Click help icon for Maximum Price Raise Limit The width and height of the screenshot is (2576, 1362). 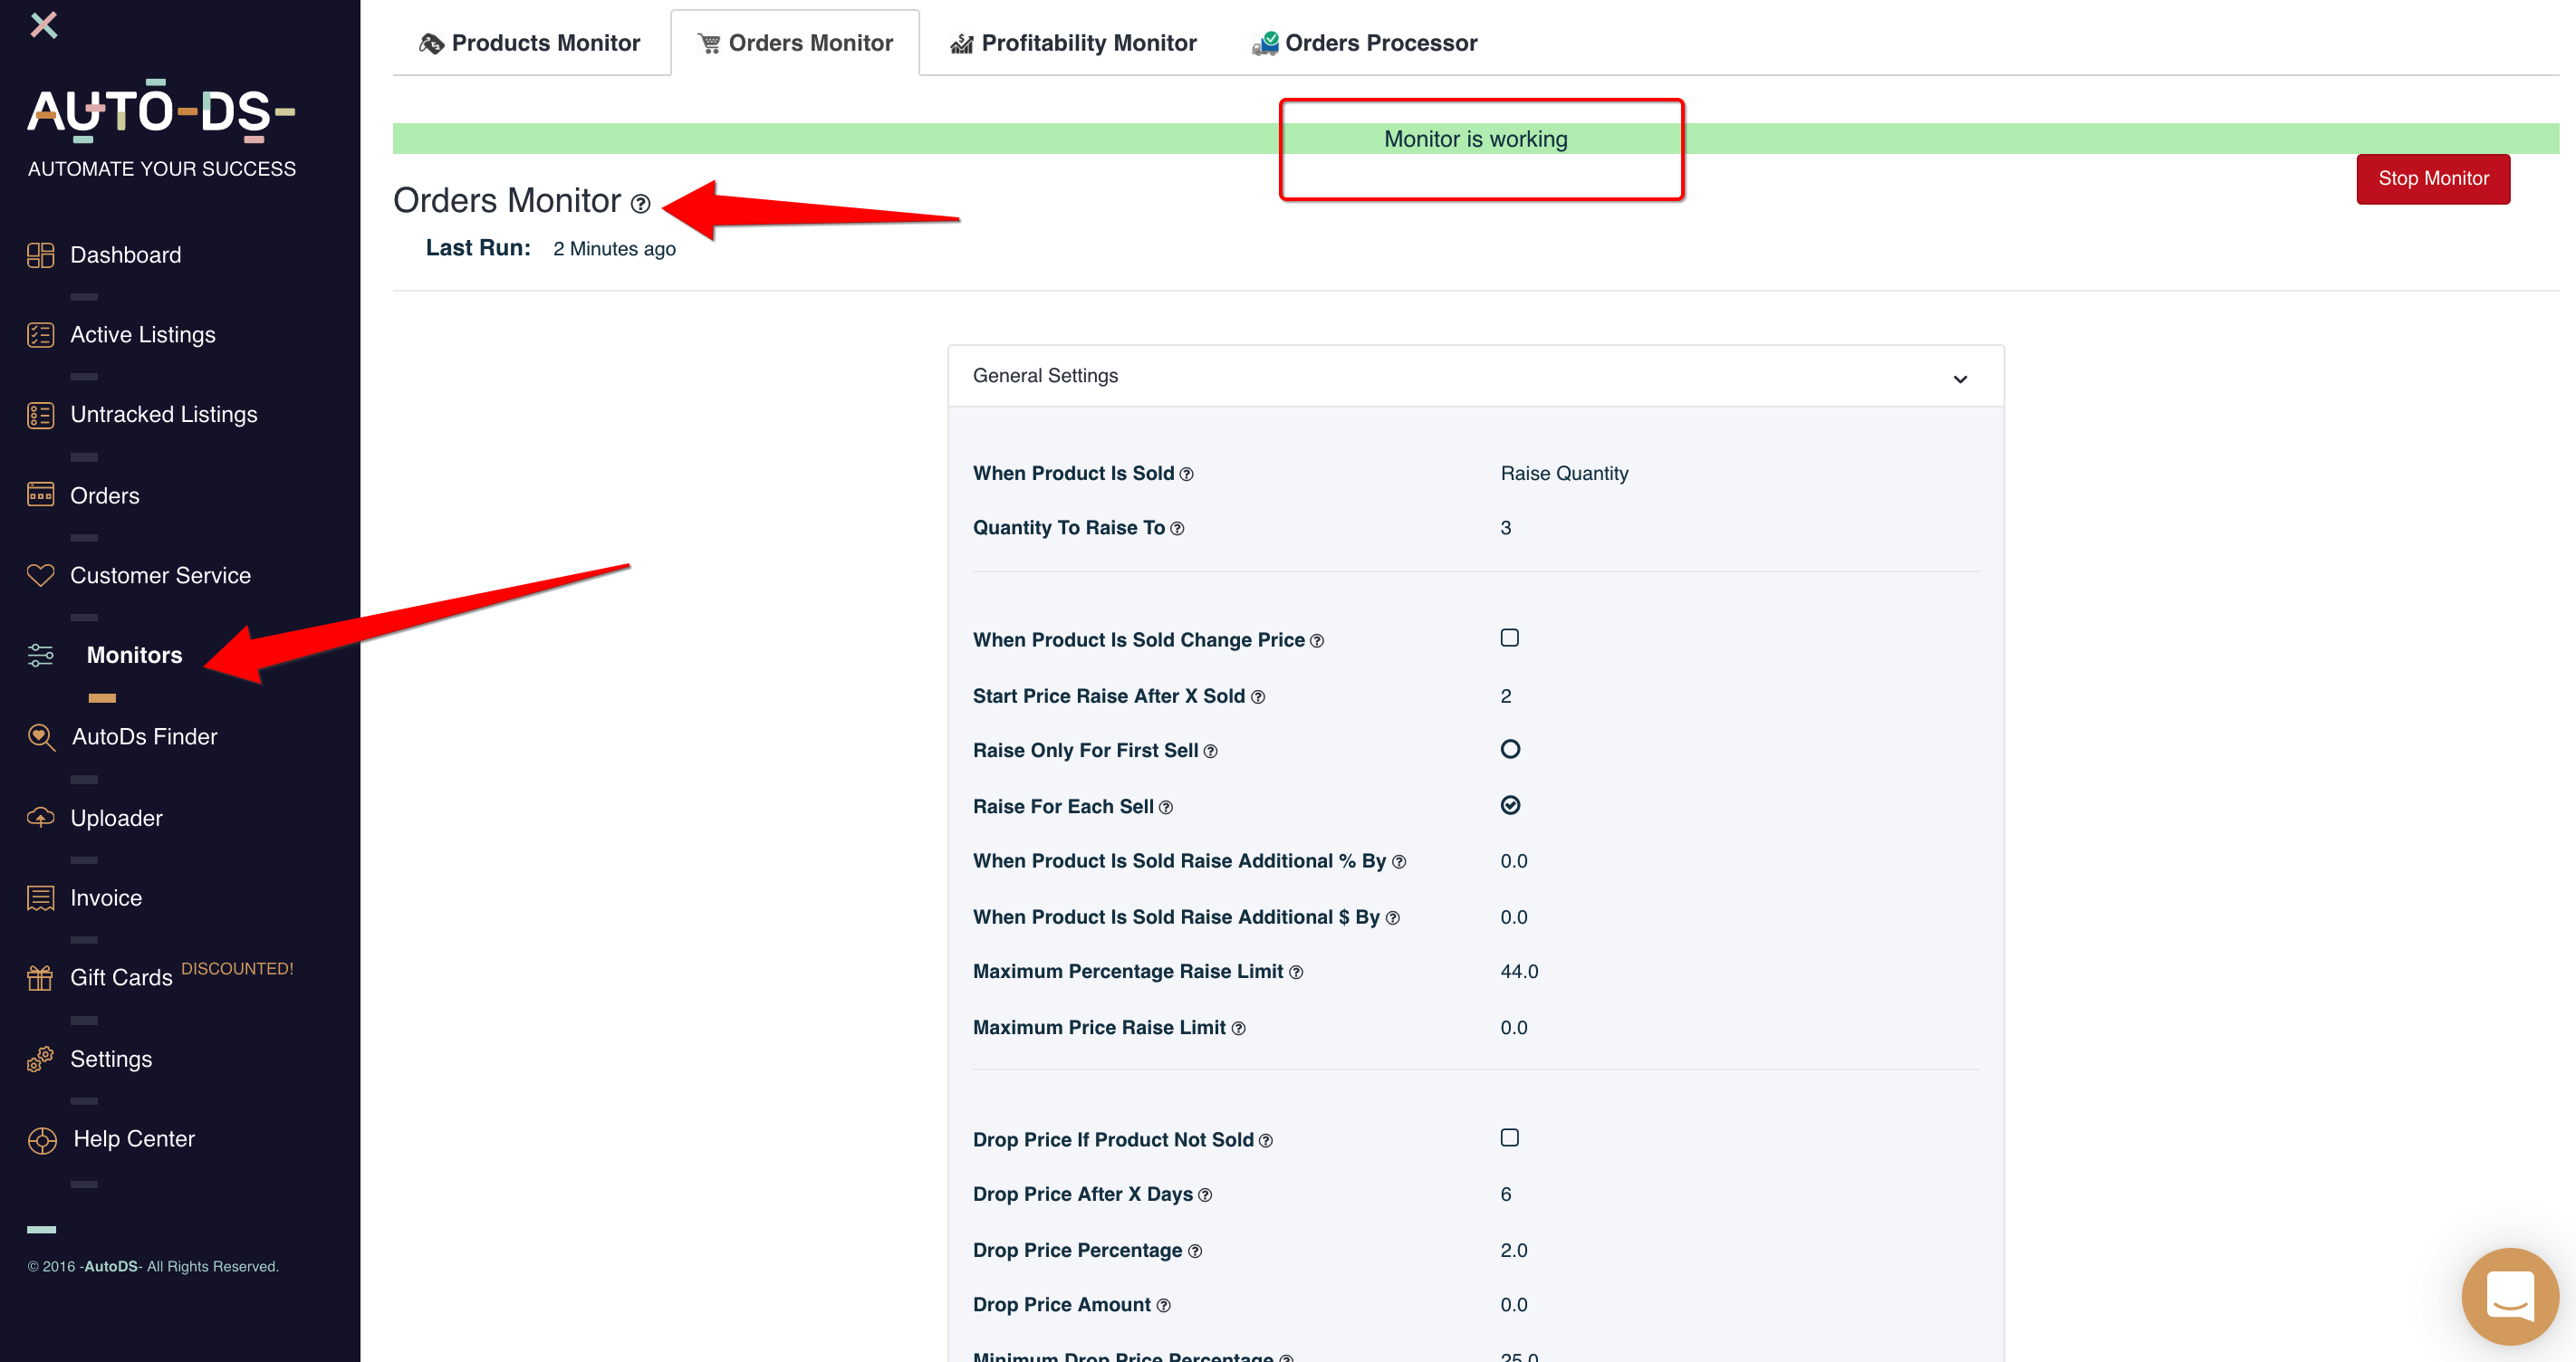(x=1238, y=1029)
